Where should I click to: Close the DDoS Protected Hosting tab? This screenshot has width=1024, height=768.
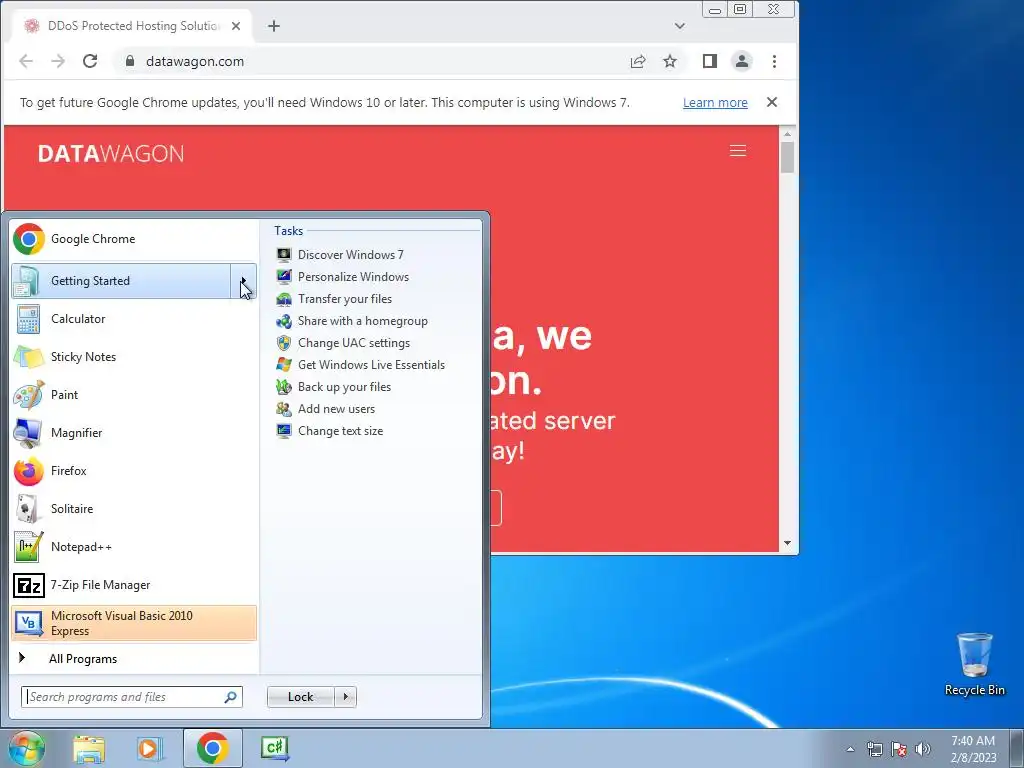click(x=236, y=26)
